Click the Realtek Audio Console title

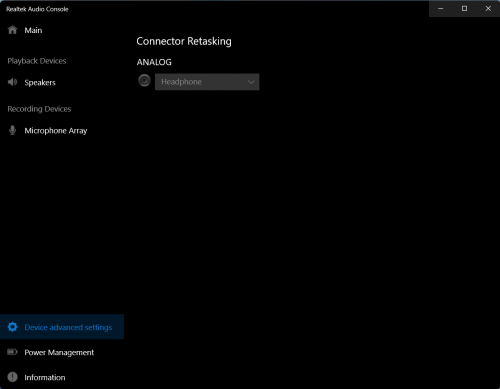coord(37,9)
